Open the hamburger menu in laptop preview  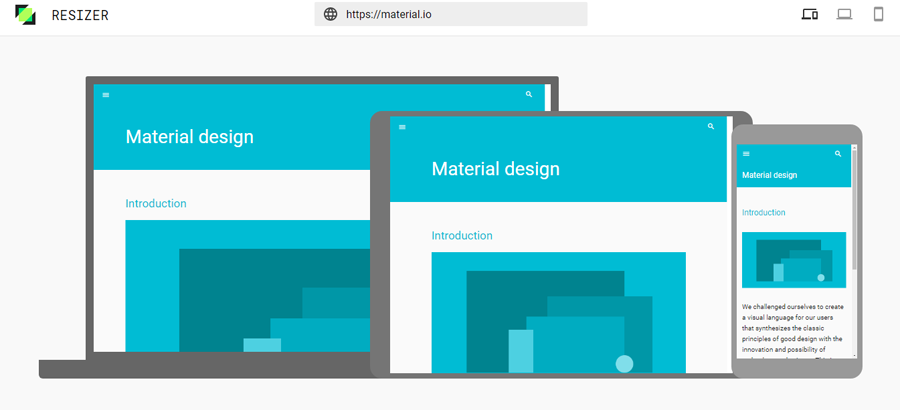106,95
